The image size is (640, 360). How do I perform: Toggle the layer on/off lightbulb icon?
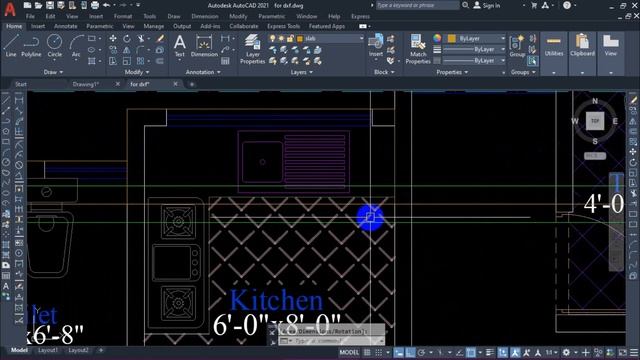pyautogui.click(x=273, y=38)
